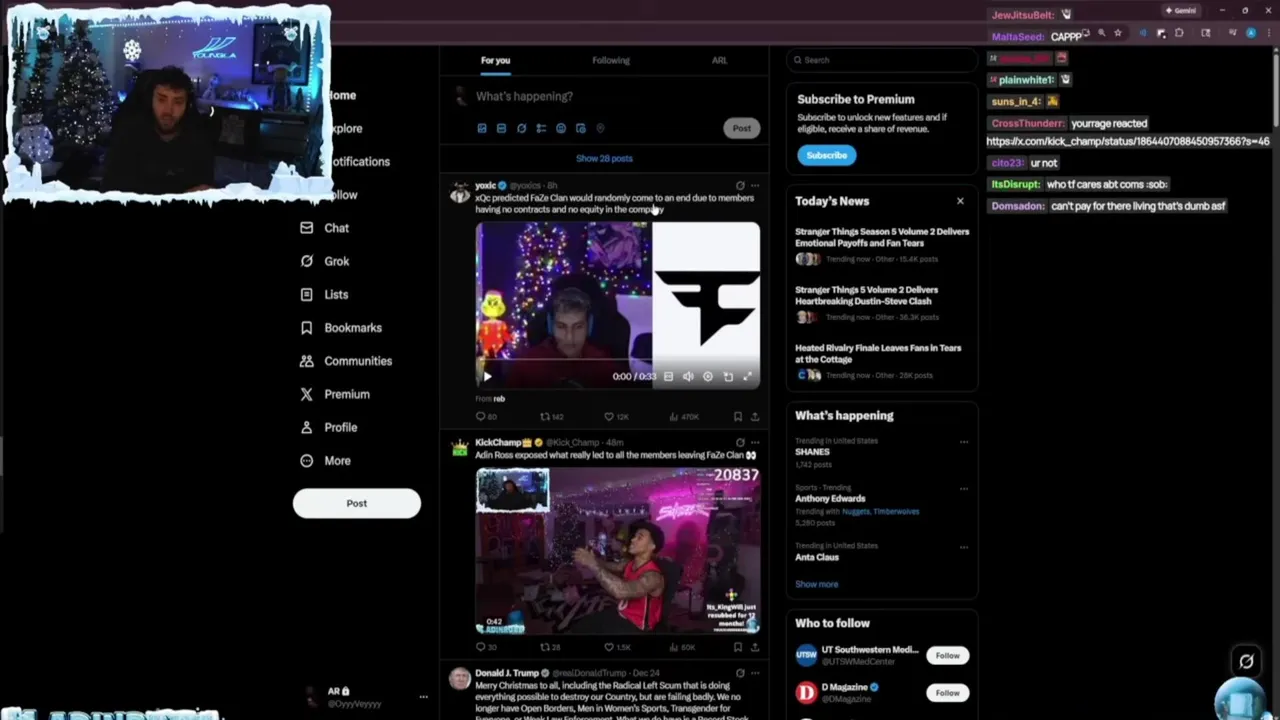The width and height of the screenshot is (1280, 720).
Task: Open kick_champ status link in chat
Action: click(x=1128, y=142)
